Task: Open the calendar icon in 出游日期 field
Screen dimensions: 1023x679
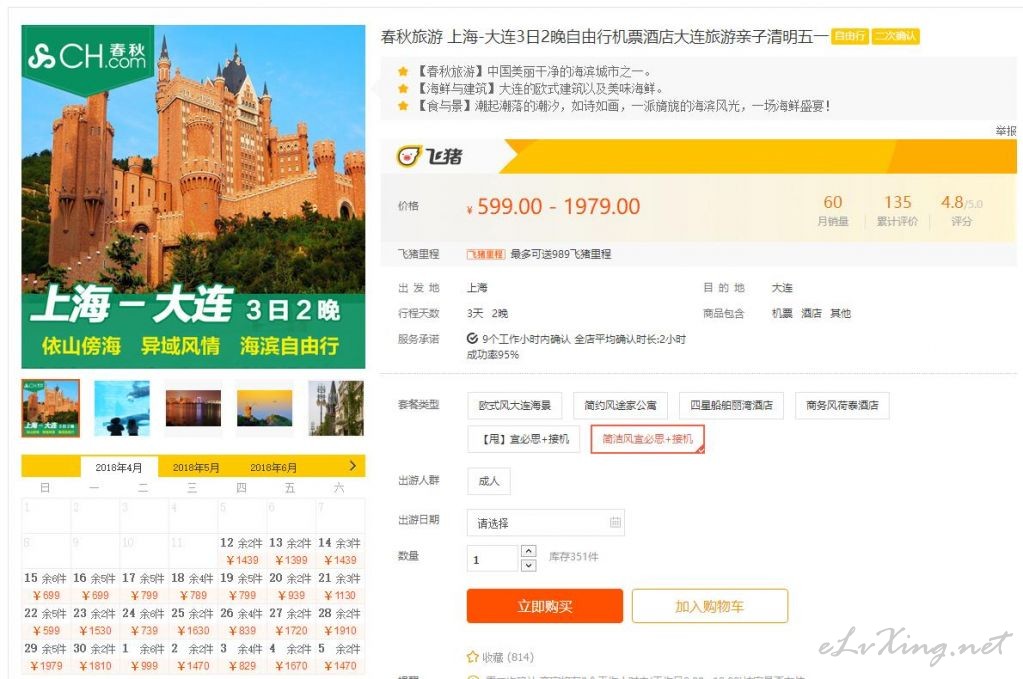Action: tap(615, 522)
